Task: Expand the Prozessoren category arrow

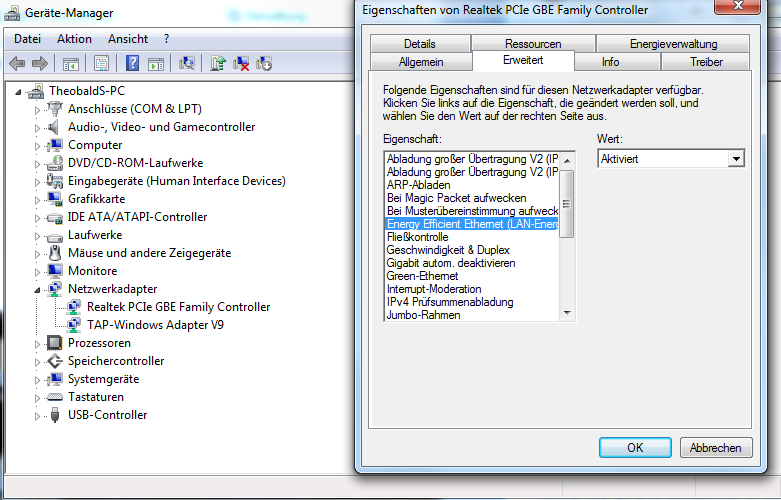Action: point(37,344)
